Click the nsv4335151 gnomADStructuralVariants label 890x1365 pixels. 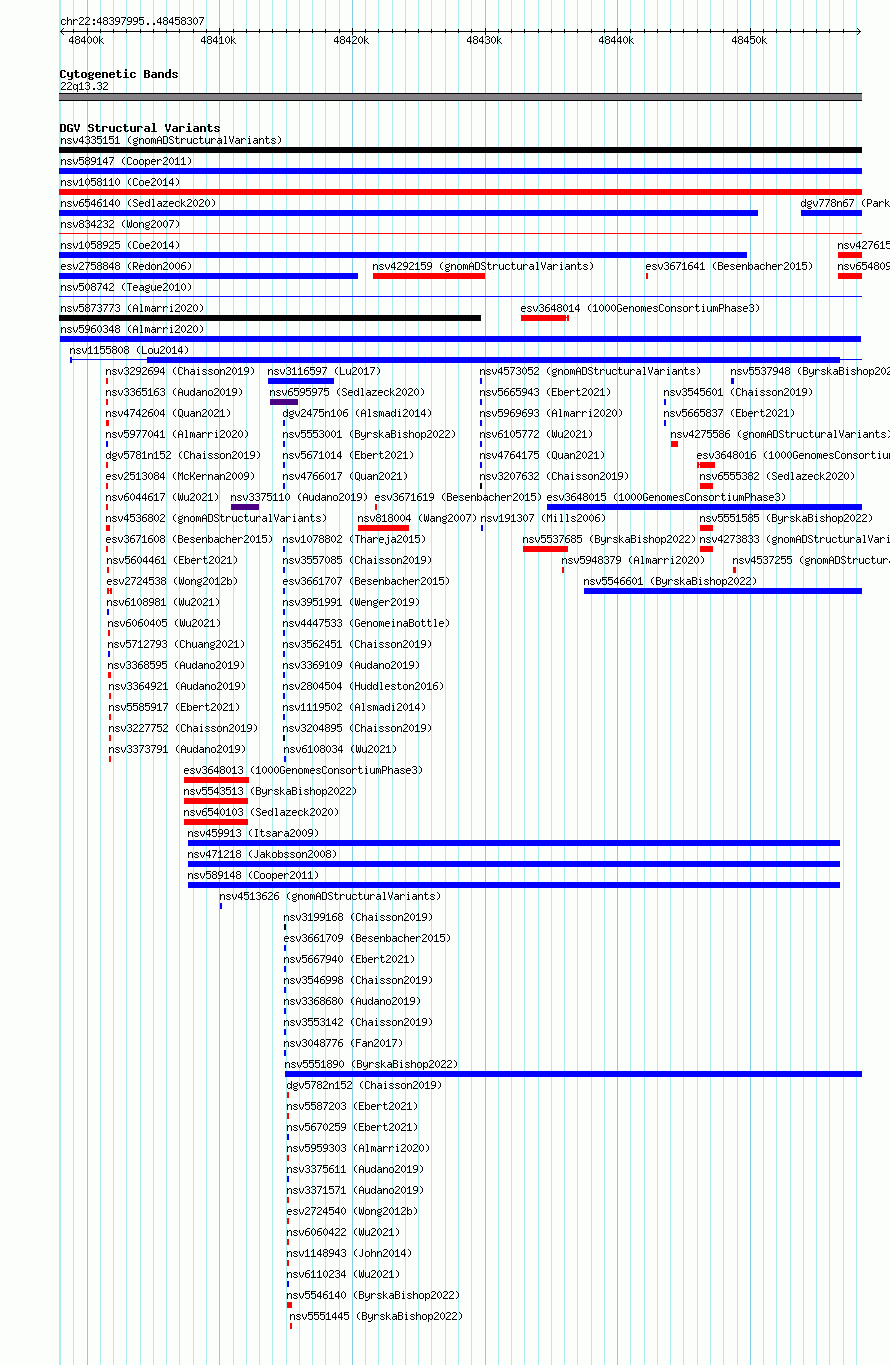coord(171,140)
